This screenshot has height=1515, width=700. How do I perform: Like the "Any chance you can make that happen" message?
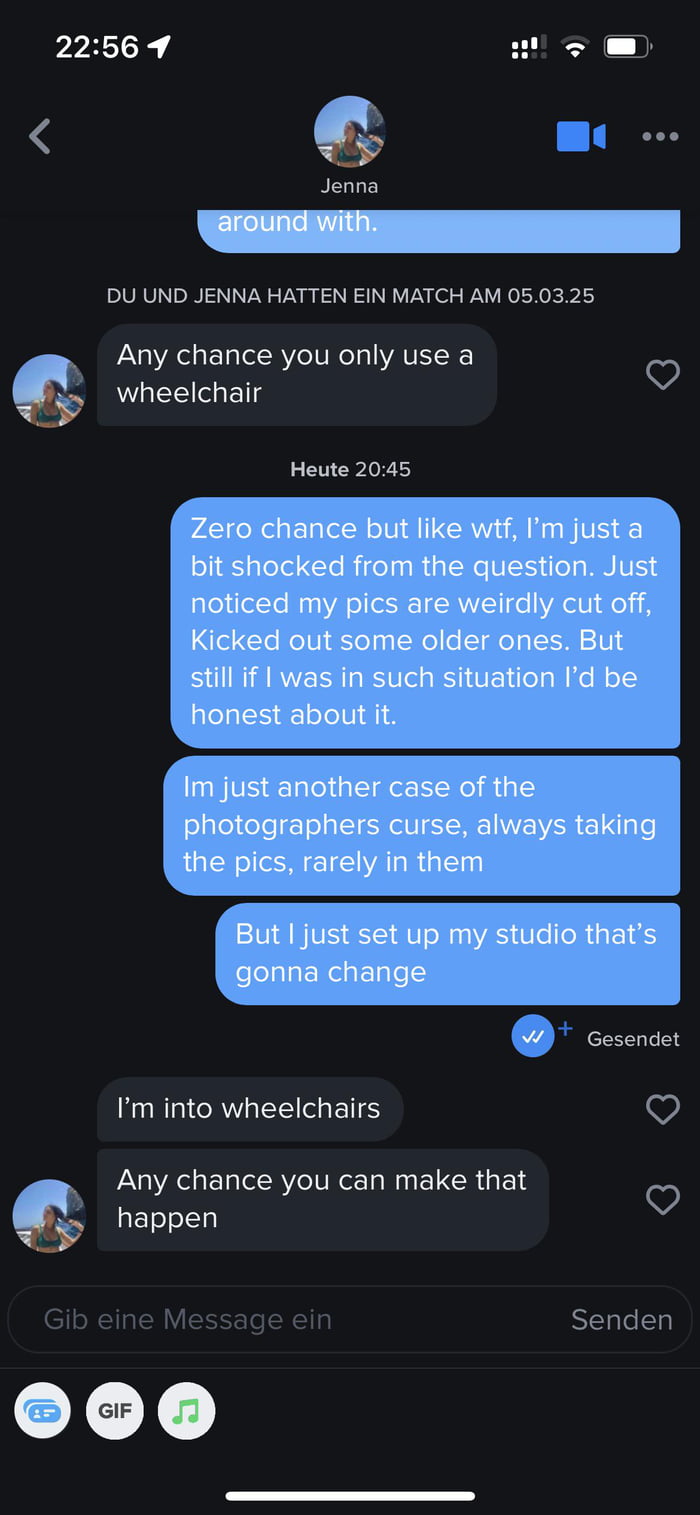pos(662,1199)
